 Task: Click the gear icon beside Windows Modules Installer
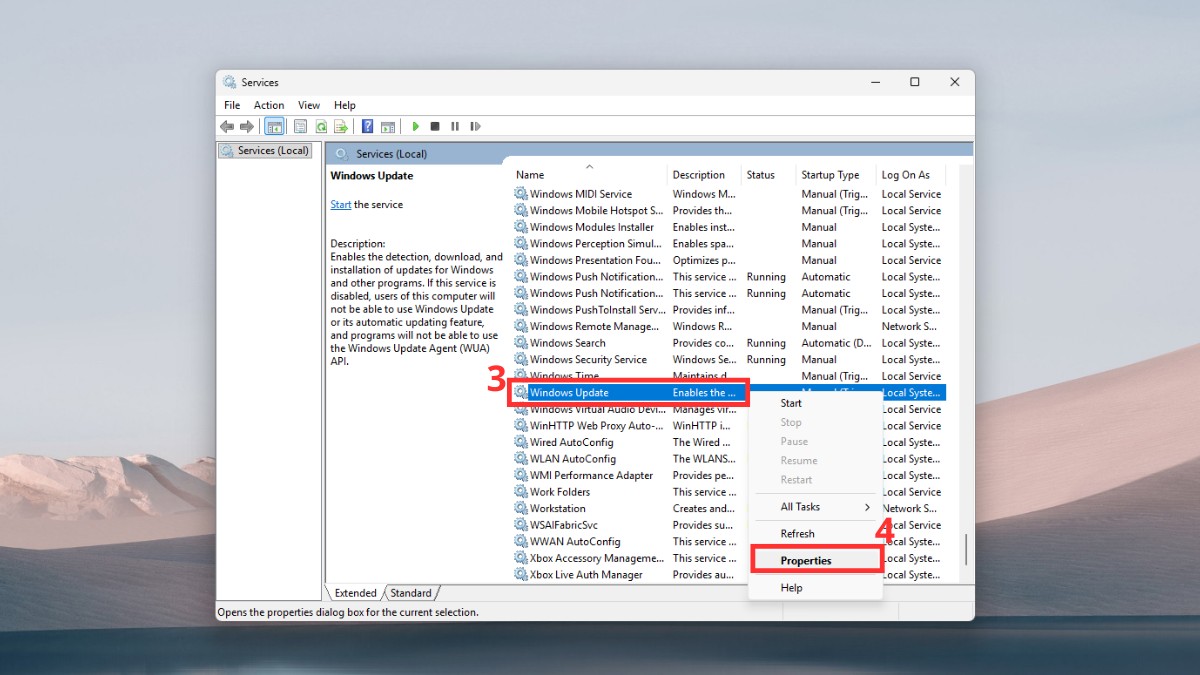click(x=520, y=227)
